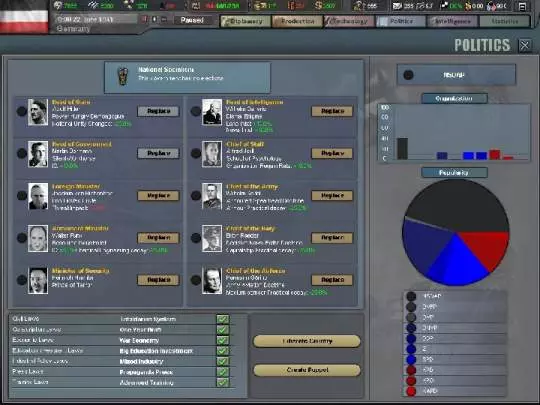Image resolution: width=540 pixels, height=405 pixels.
Task: Toggle the Propaganda Press law checkbox
Action: (x=223, y=372)
